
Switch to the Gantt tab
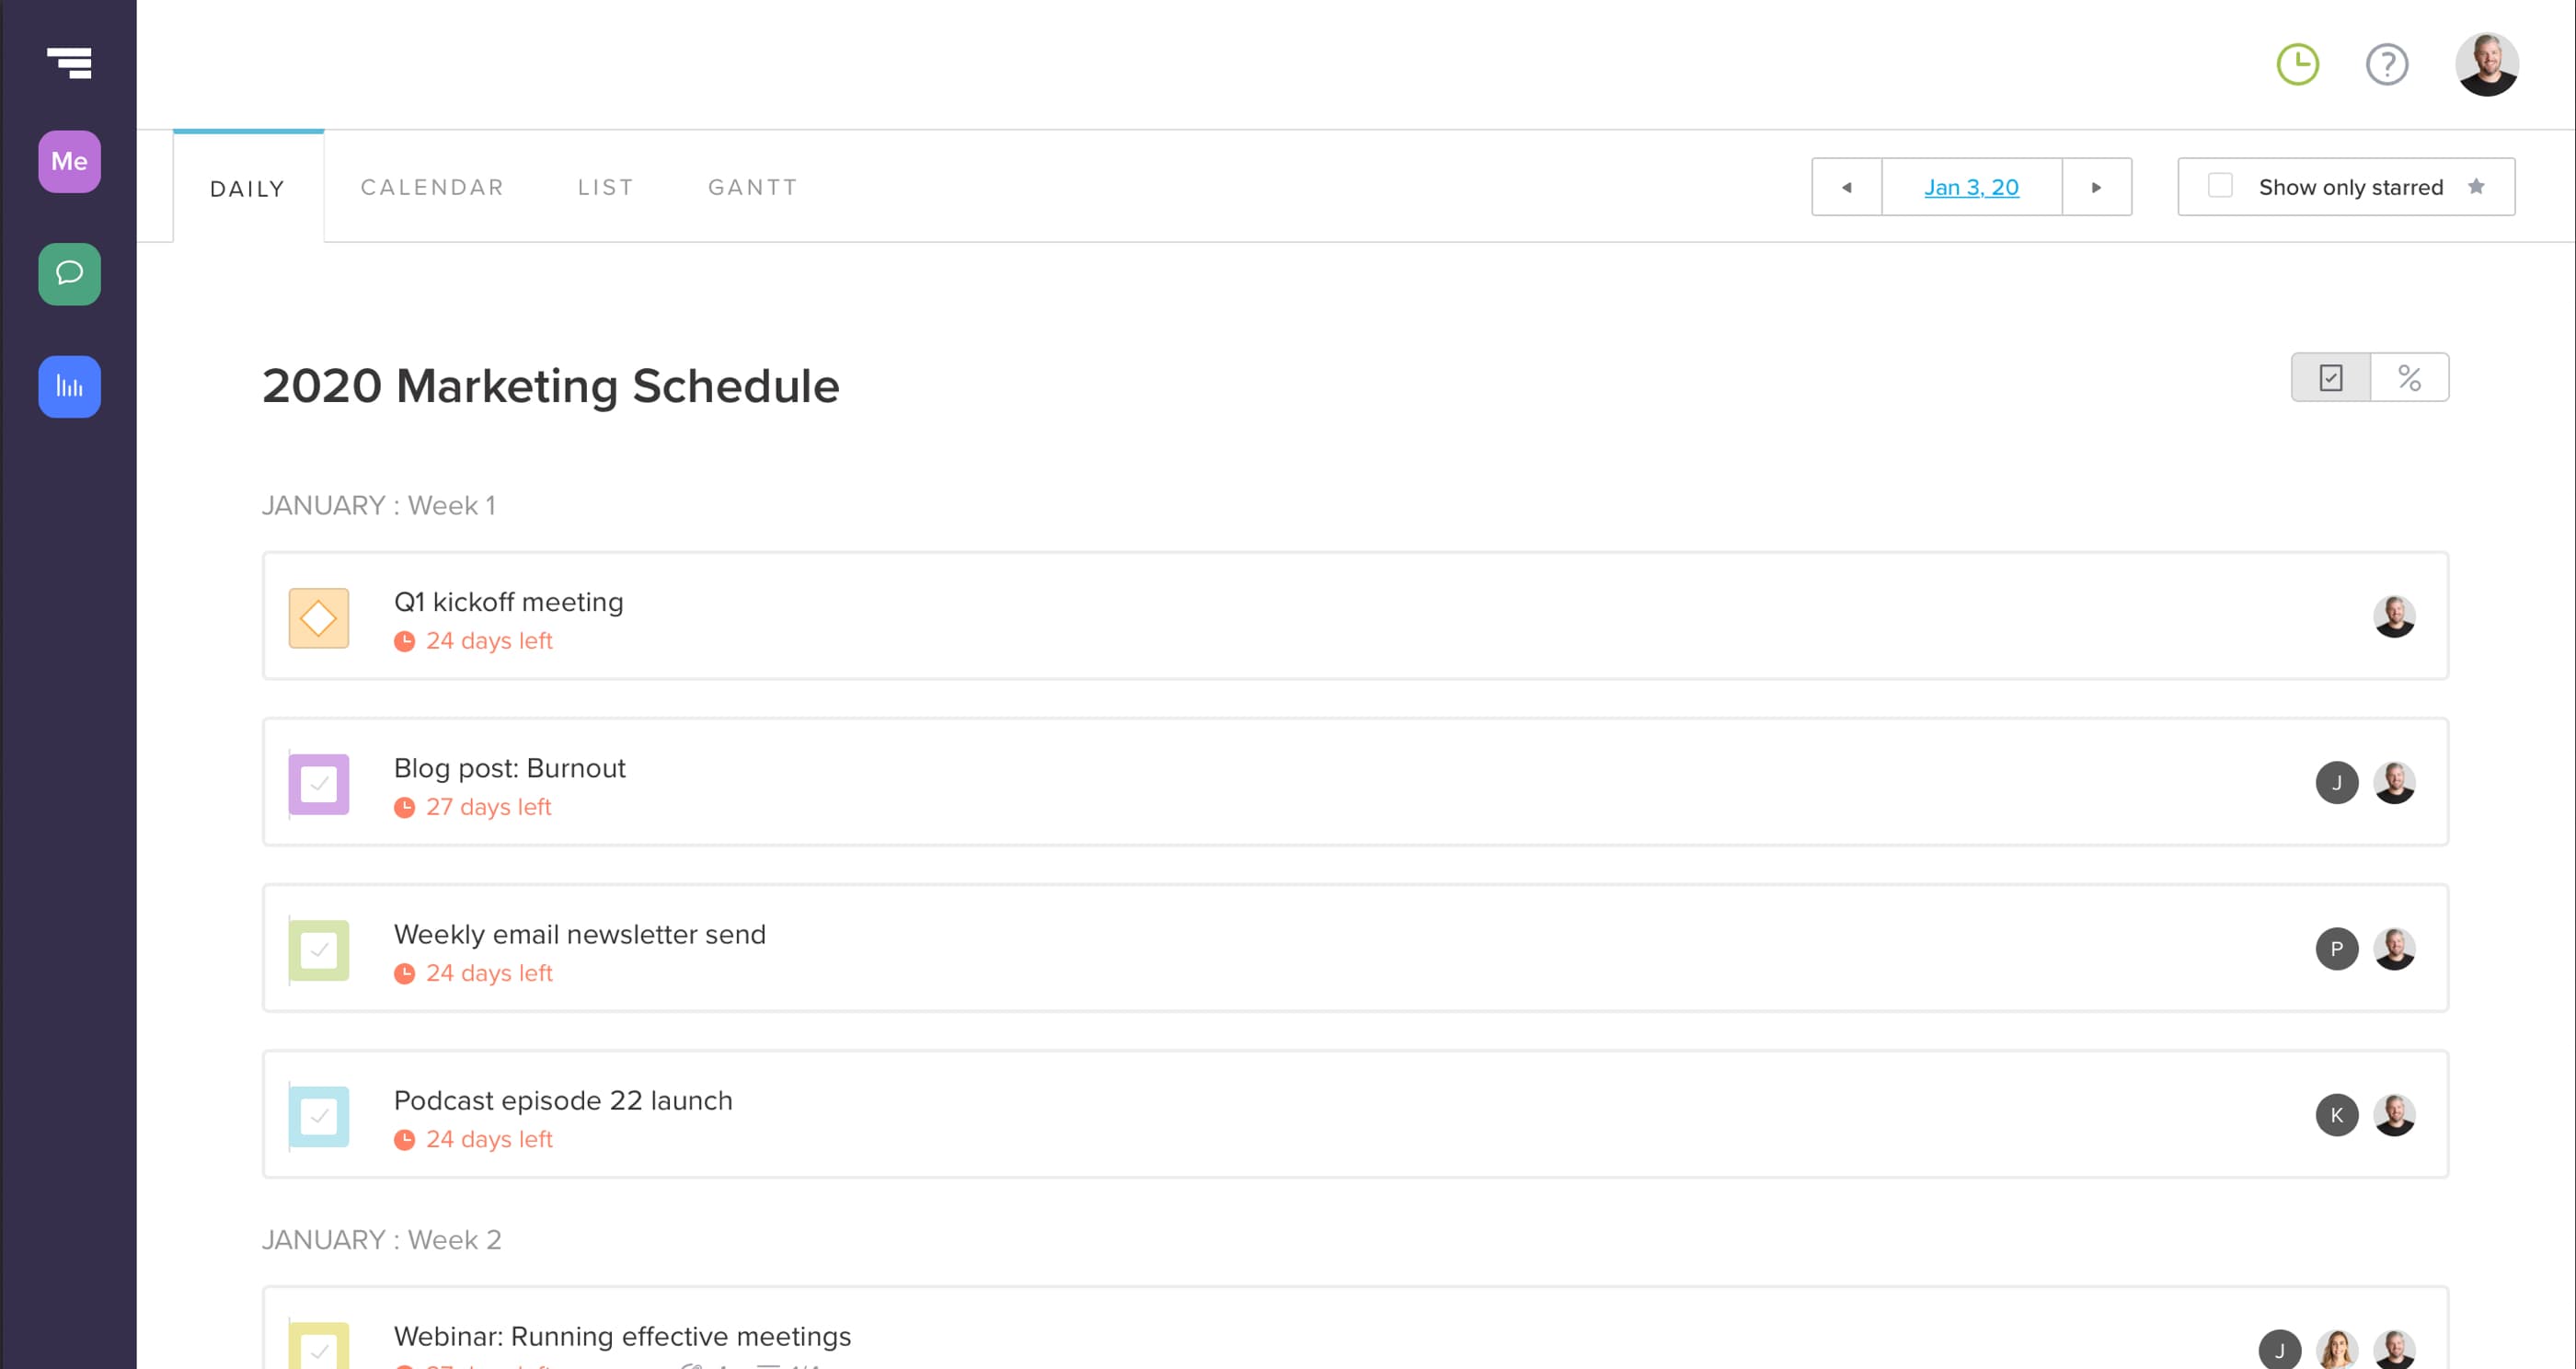[752, 187]
